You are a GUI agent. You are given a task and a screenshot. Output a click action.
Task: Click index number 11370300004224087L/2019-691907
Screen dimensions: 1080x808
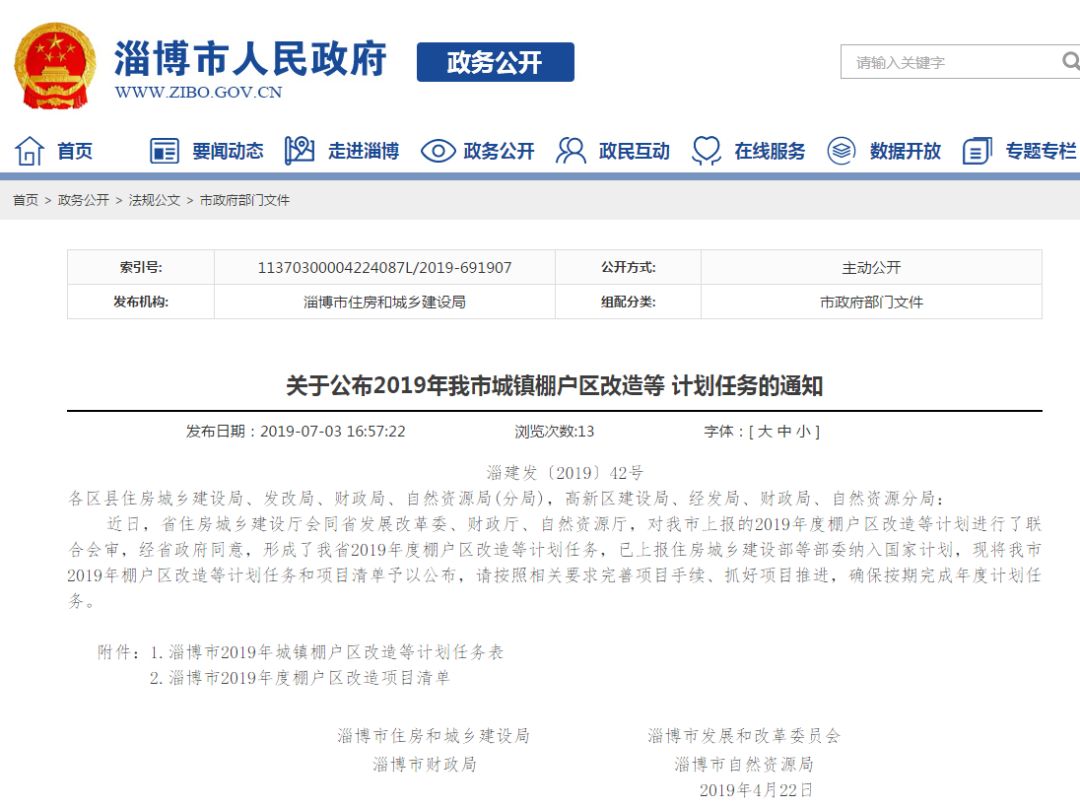(384, 267)
